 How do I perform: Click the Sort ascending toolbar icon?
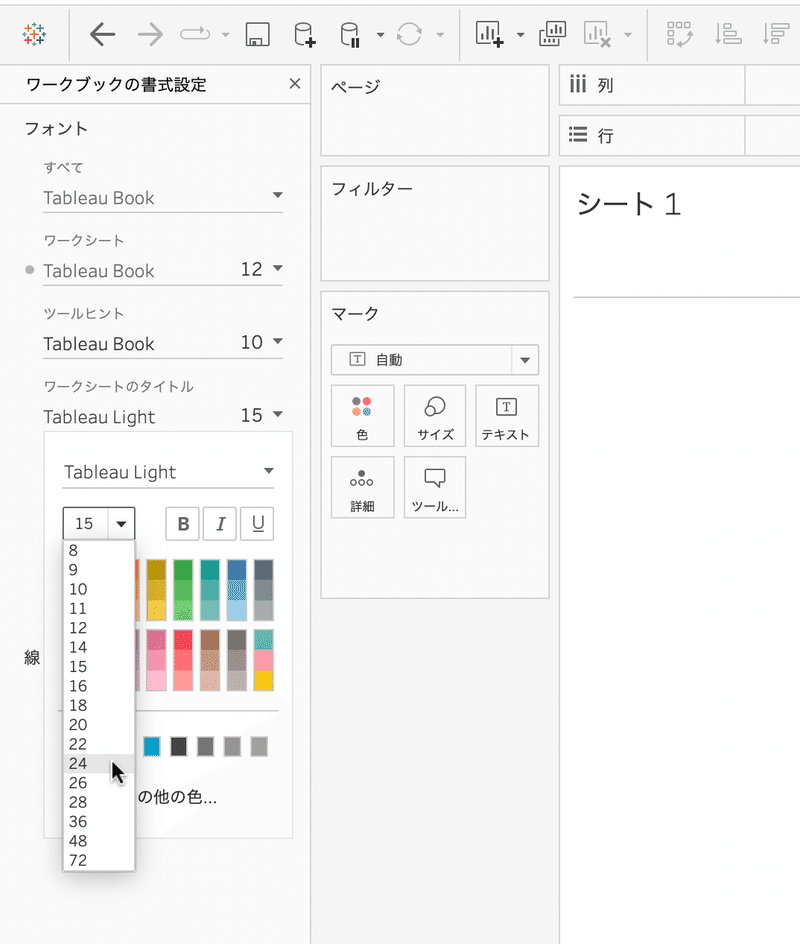pyautogui.click(x=728, y=34)
